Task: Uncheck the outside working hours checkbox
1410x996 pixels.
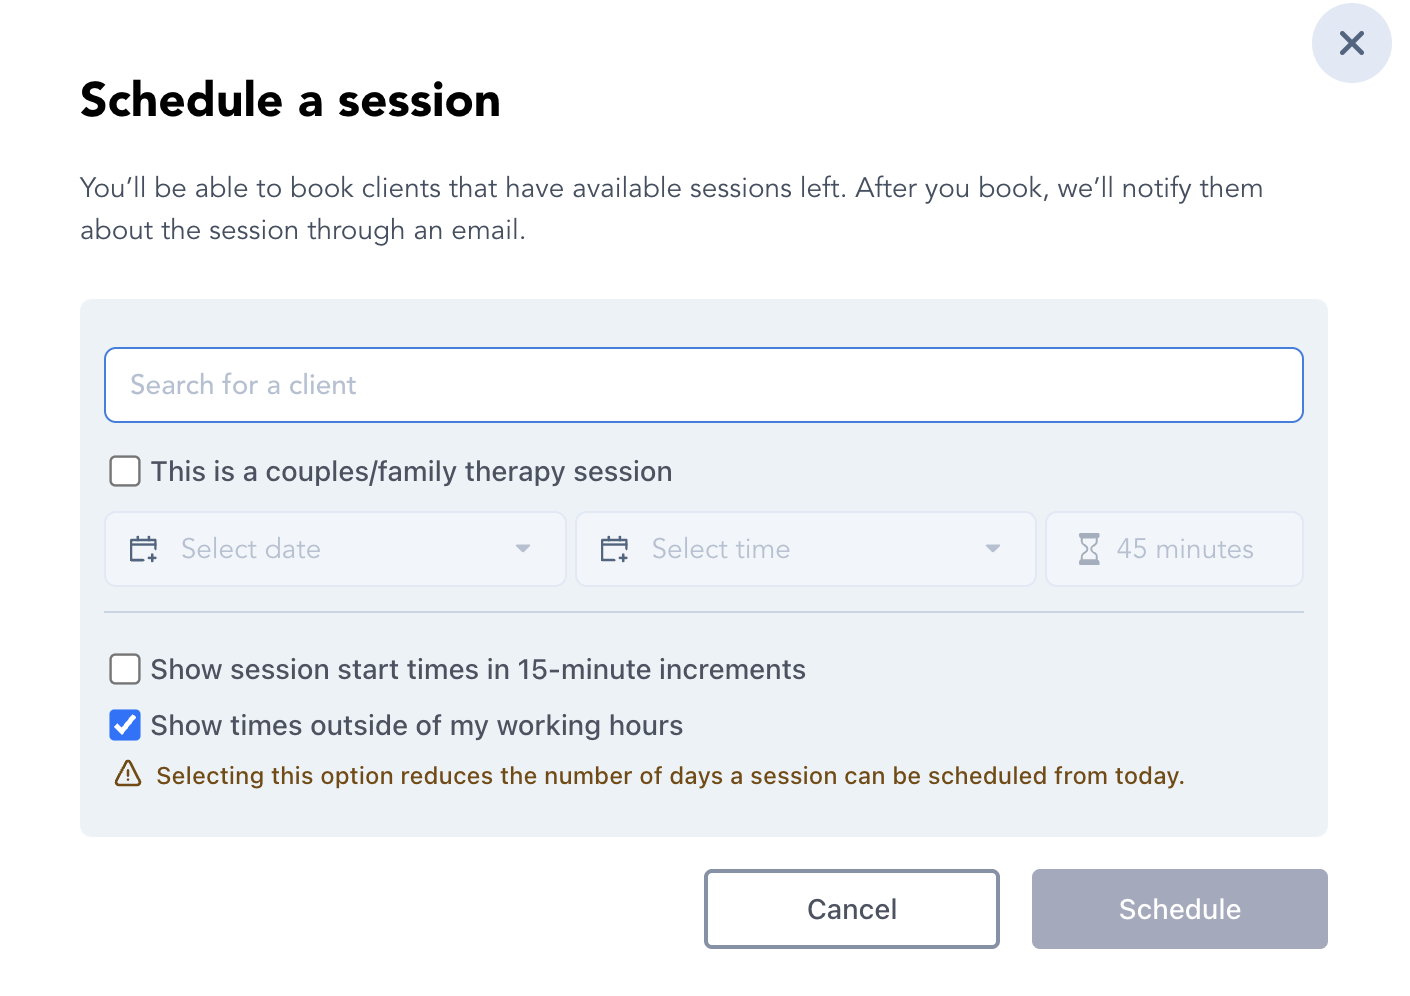Action: tap(125, 725)
